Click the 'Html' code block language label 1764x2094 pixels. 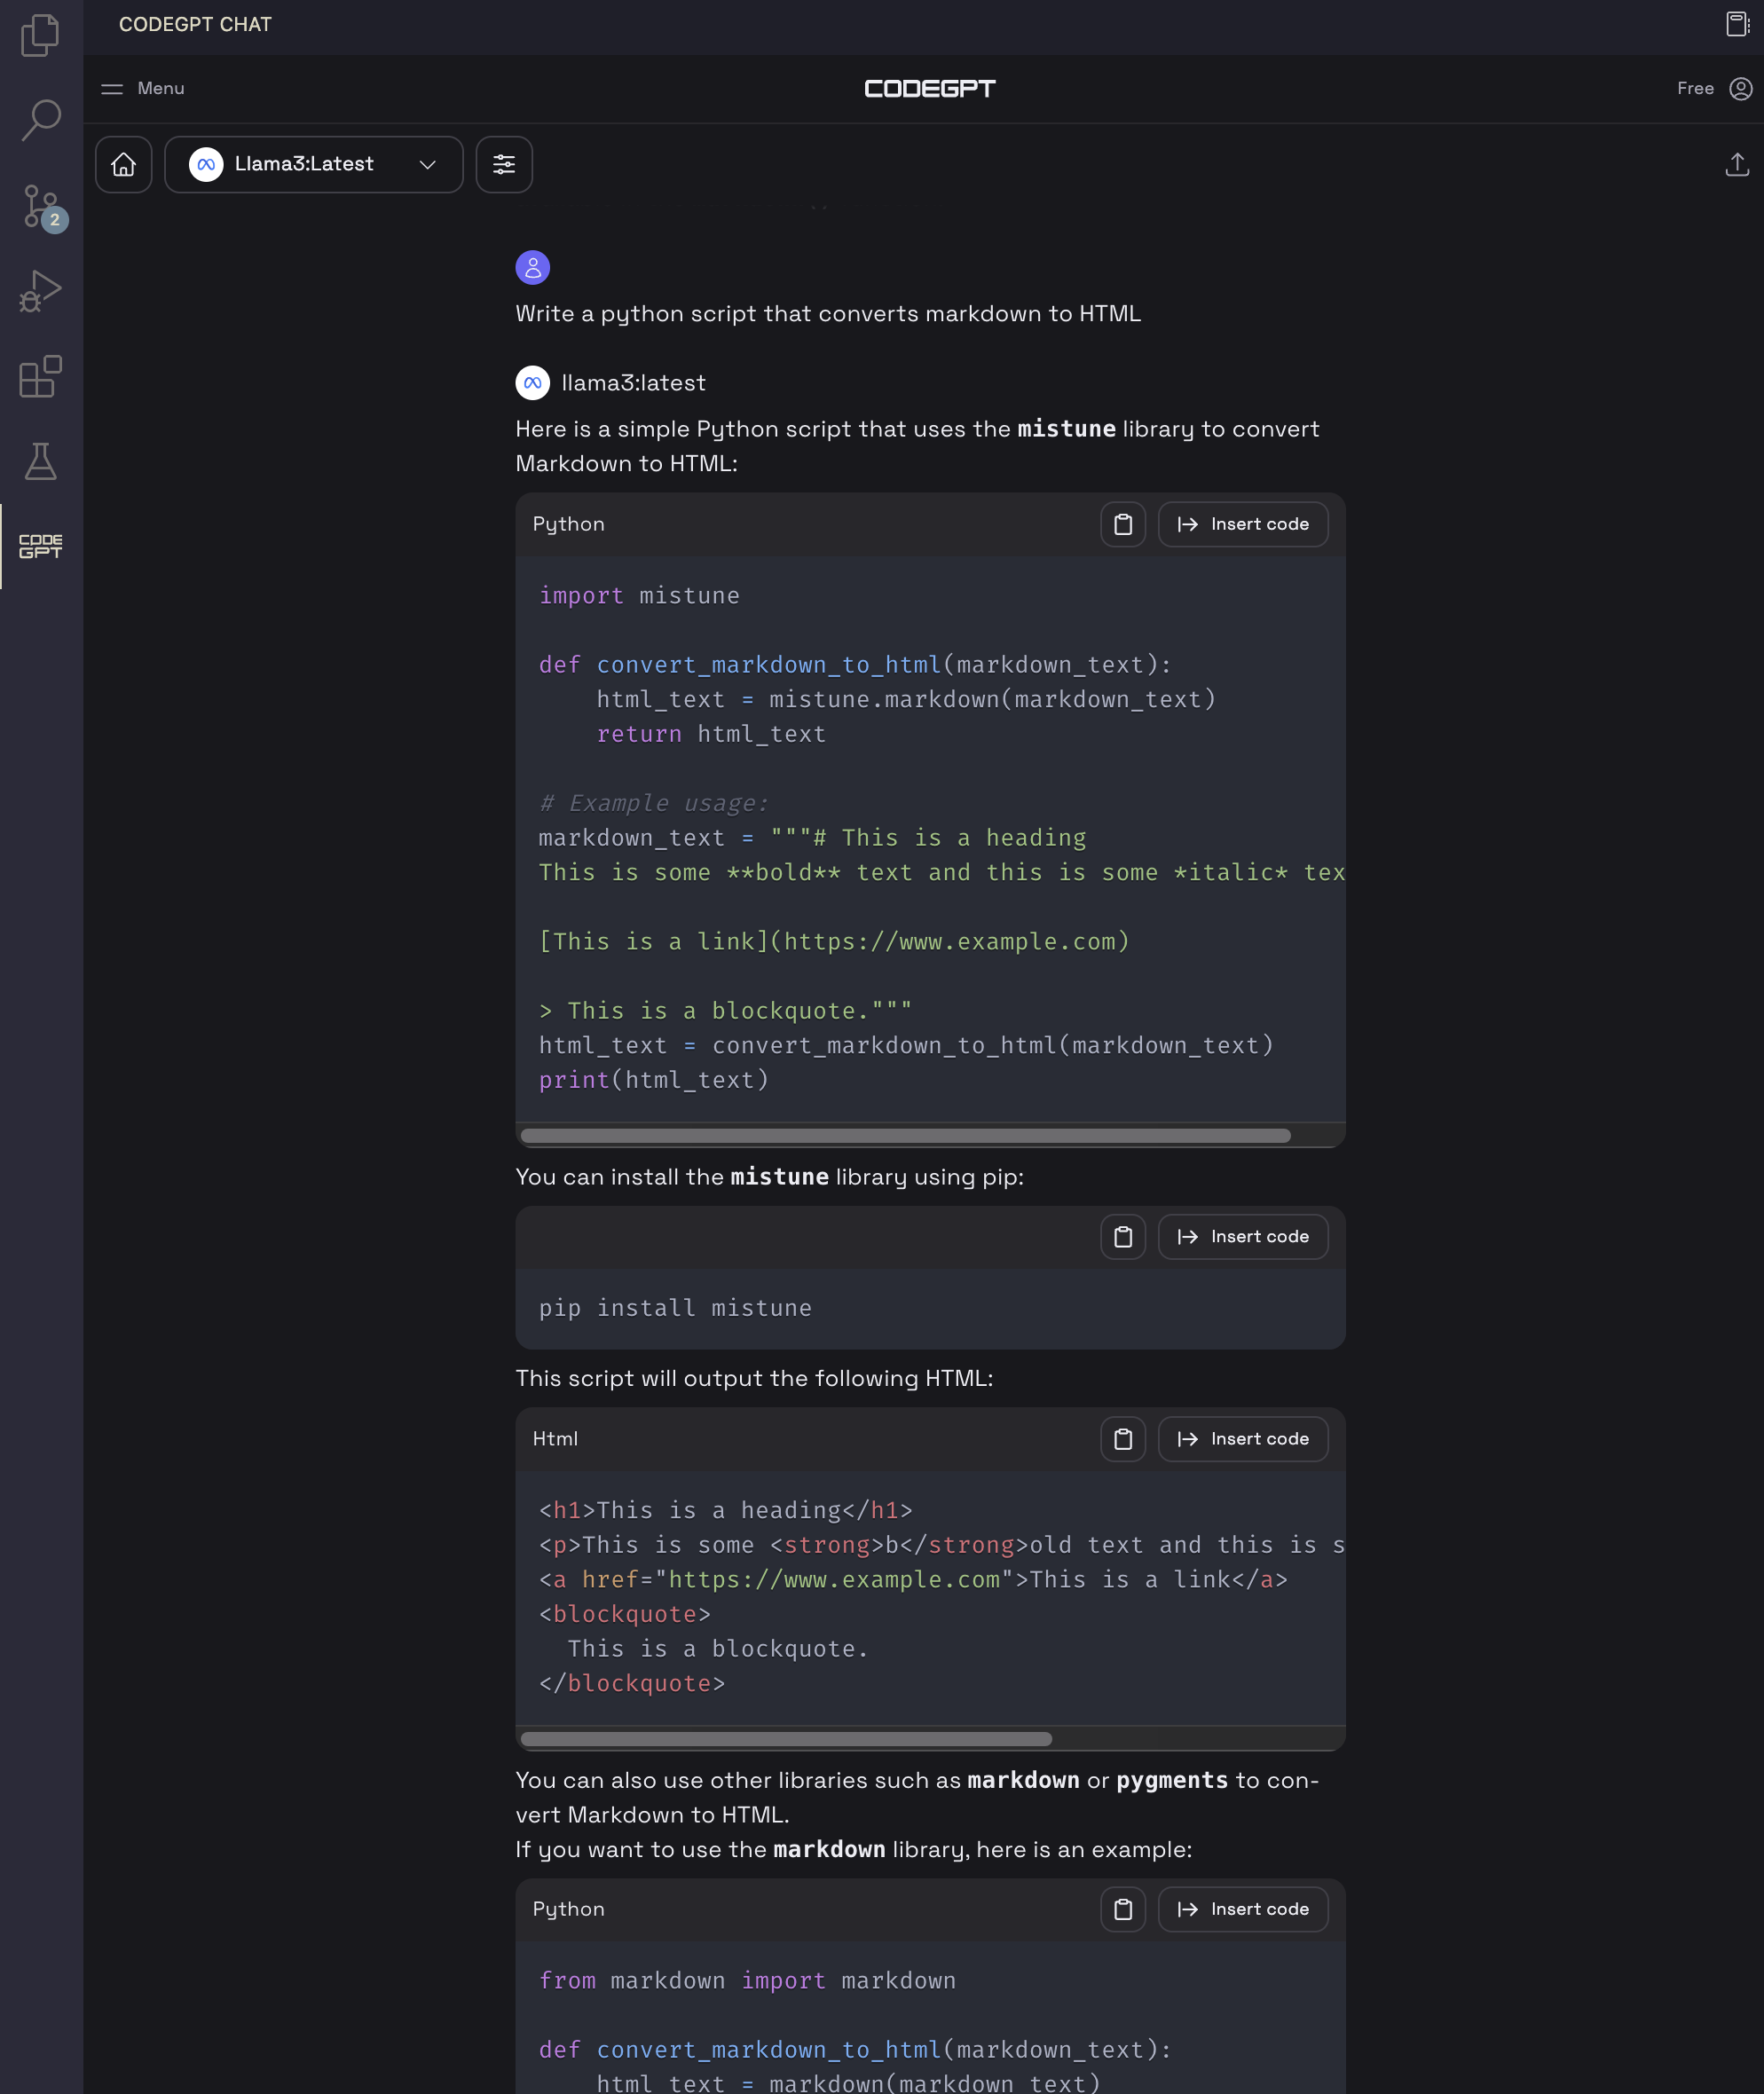pyautogui.click(x=555, y=1439)
